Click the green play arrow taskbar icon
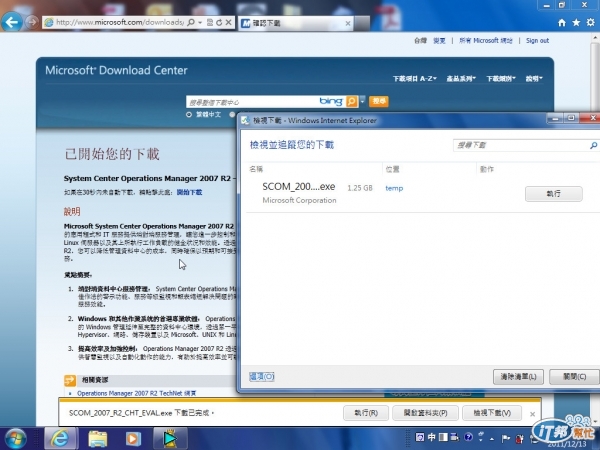 tap(170, 439)
